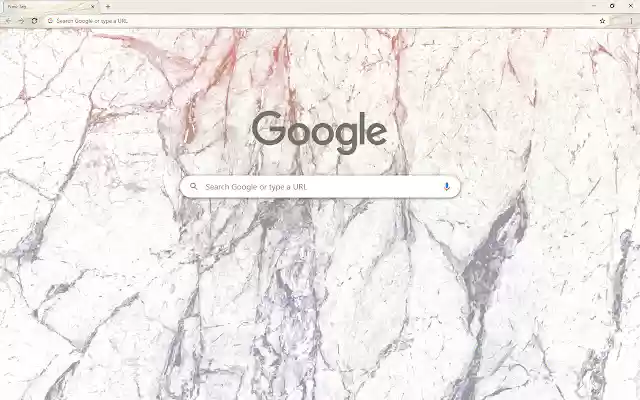640x400 pixels.
Task: Minimize the Chrome window
Action: [x=594, y=6]
